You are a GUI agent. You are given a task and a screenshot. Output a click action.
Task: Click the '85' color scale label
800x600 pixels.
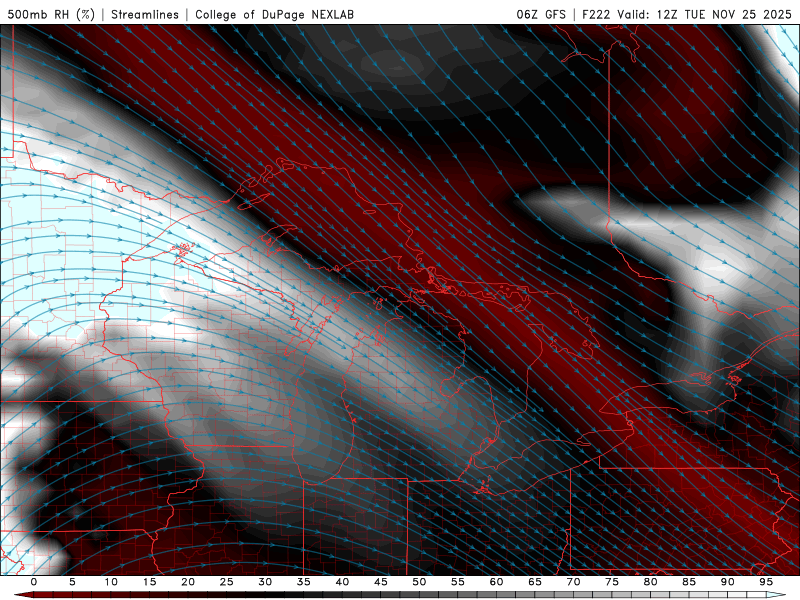tap(689, 582)
